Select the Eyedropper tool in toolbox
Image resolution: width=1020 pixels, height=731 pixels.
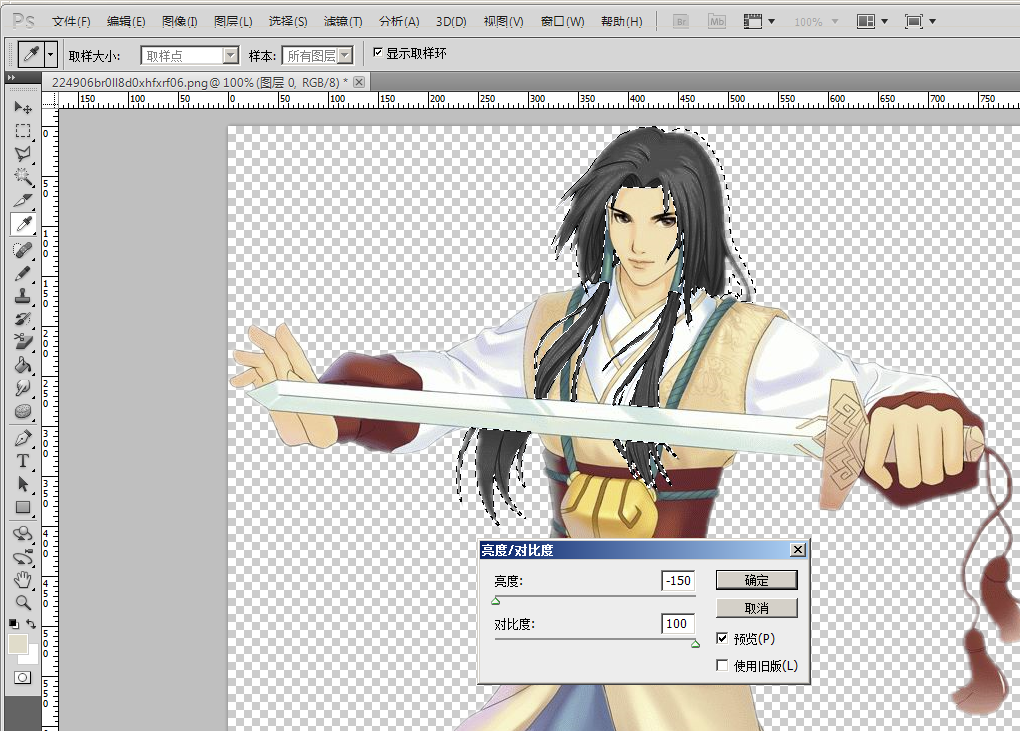(x=23, y=224)
